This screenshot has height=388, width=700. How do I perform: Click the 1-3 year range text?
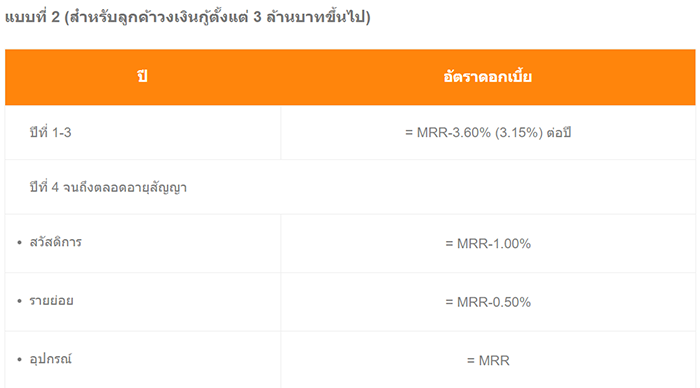62,133
